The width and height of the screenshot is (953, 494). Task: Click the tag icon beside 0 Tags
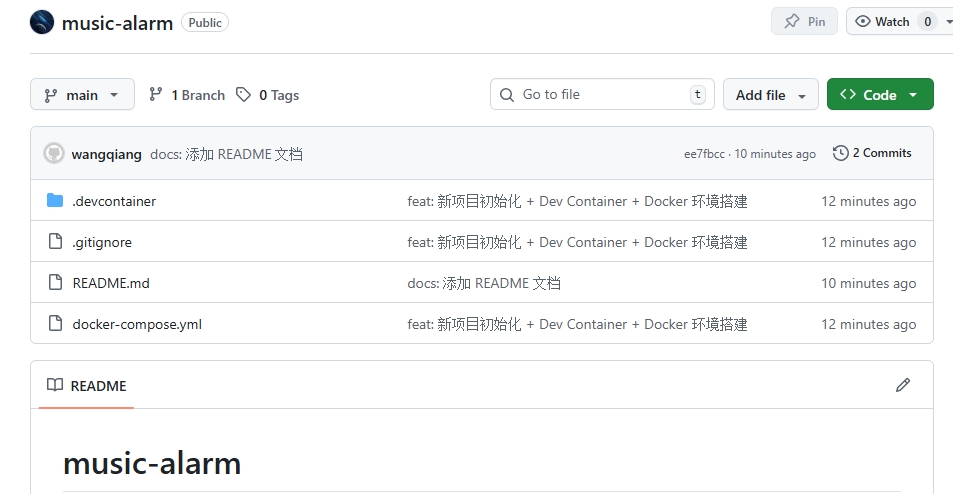coord(243,94)
